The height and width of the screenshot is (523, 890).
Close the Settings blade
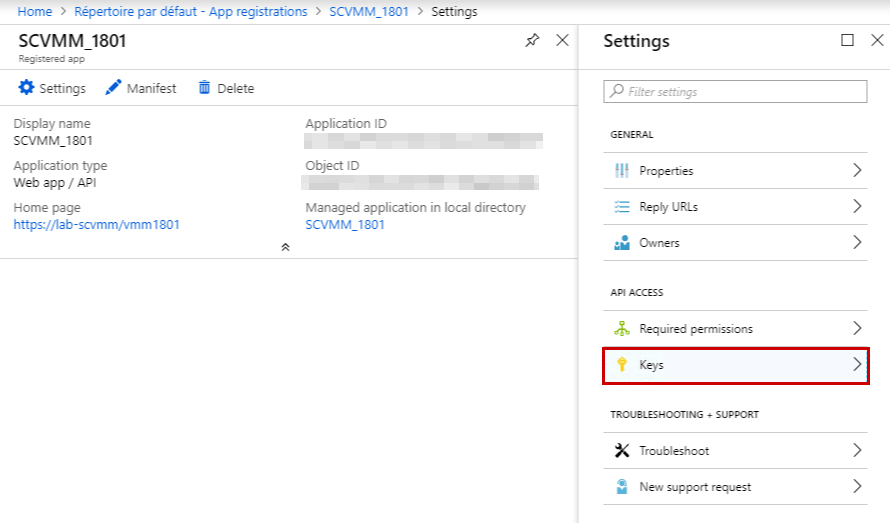pyautogui.click(x=877, y=40)
